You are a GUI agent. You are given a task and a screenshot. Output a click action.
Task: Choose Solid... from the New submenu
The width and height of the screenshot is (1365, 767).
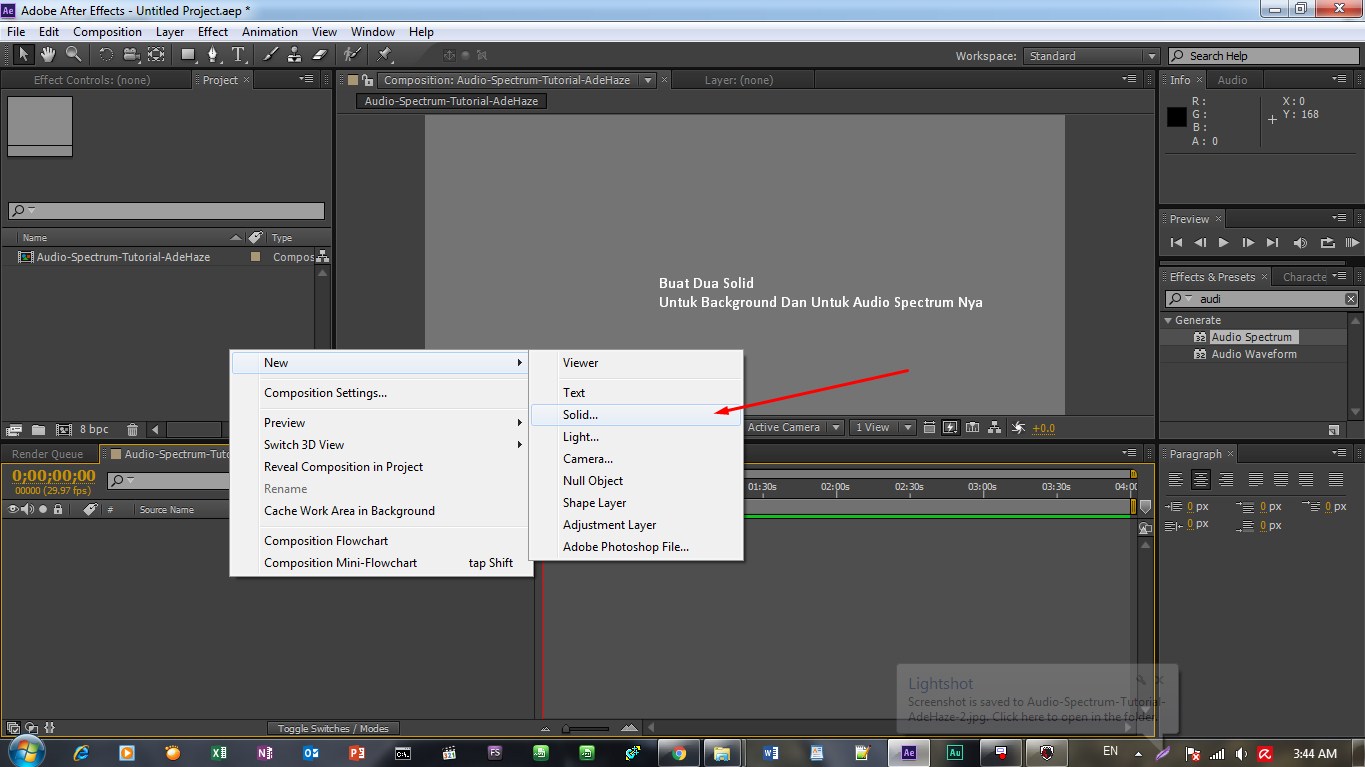(636, 415)
